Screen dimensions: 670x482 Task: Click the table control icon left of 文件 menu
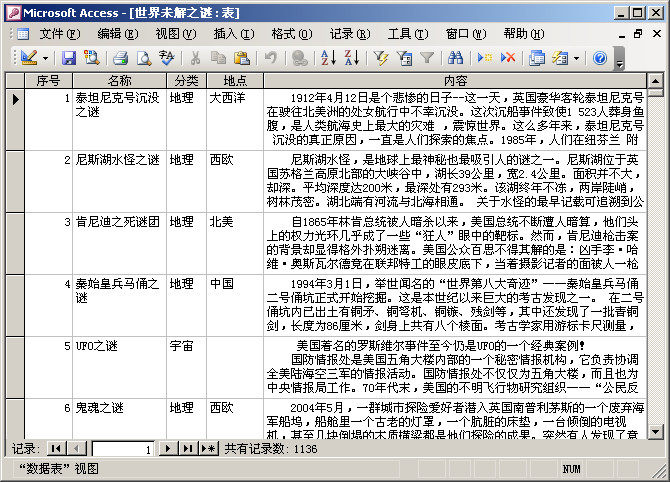tap(23, 34)
